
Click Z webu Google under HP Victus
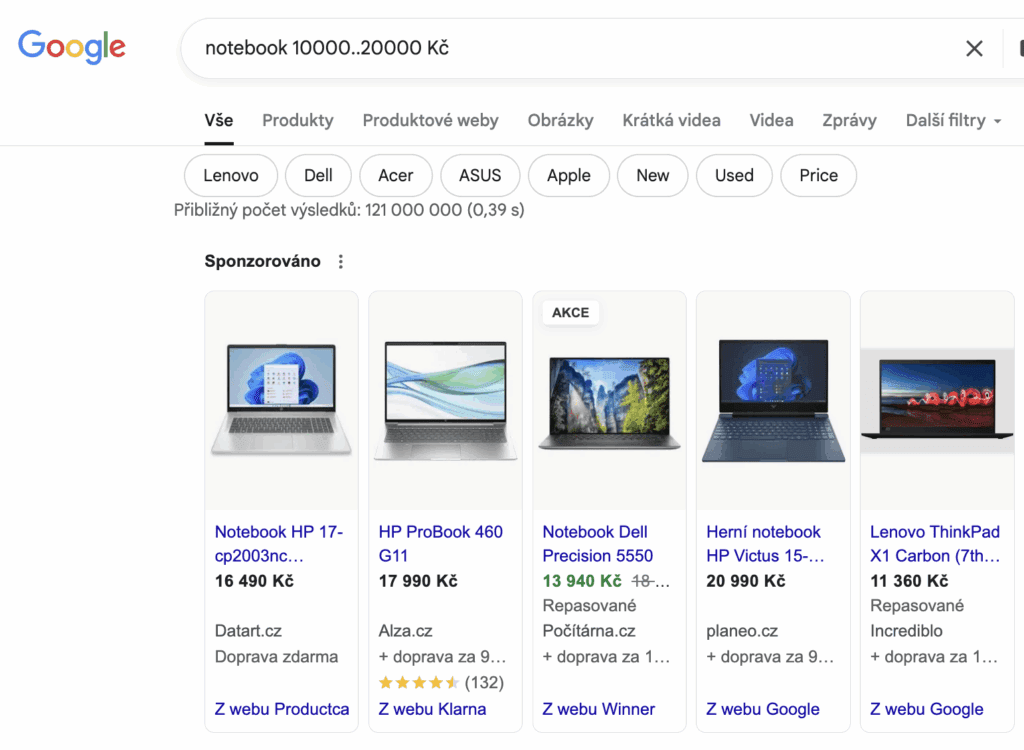pos(763,709)
